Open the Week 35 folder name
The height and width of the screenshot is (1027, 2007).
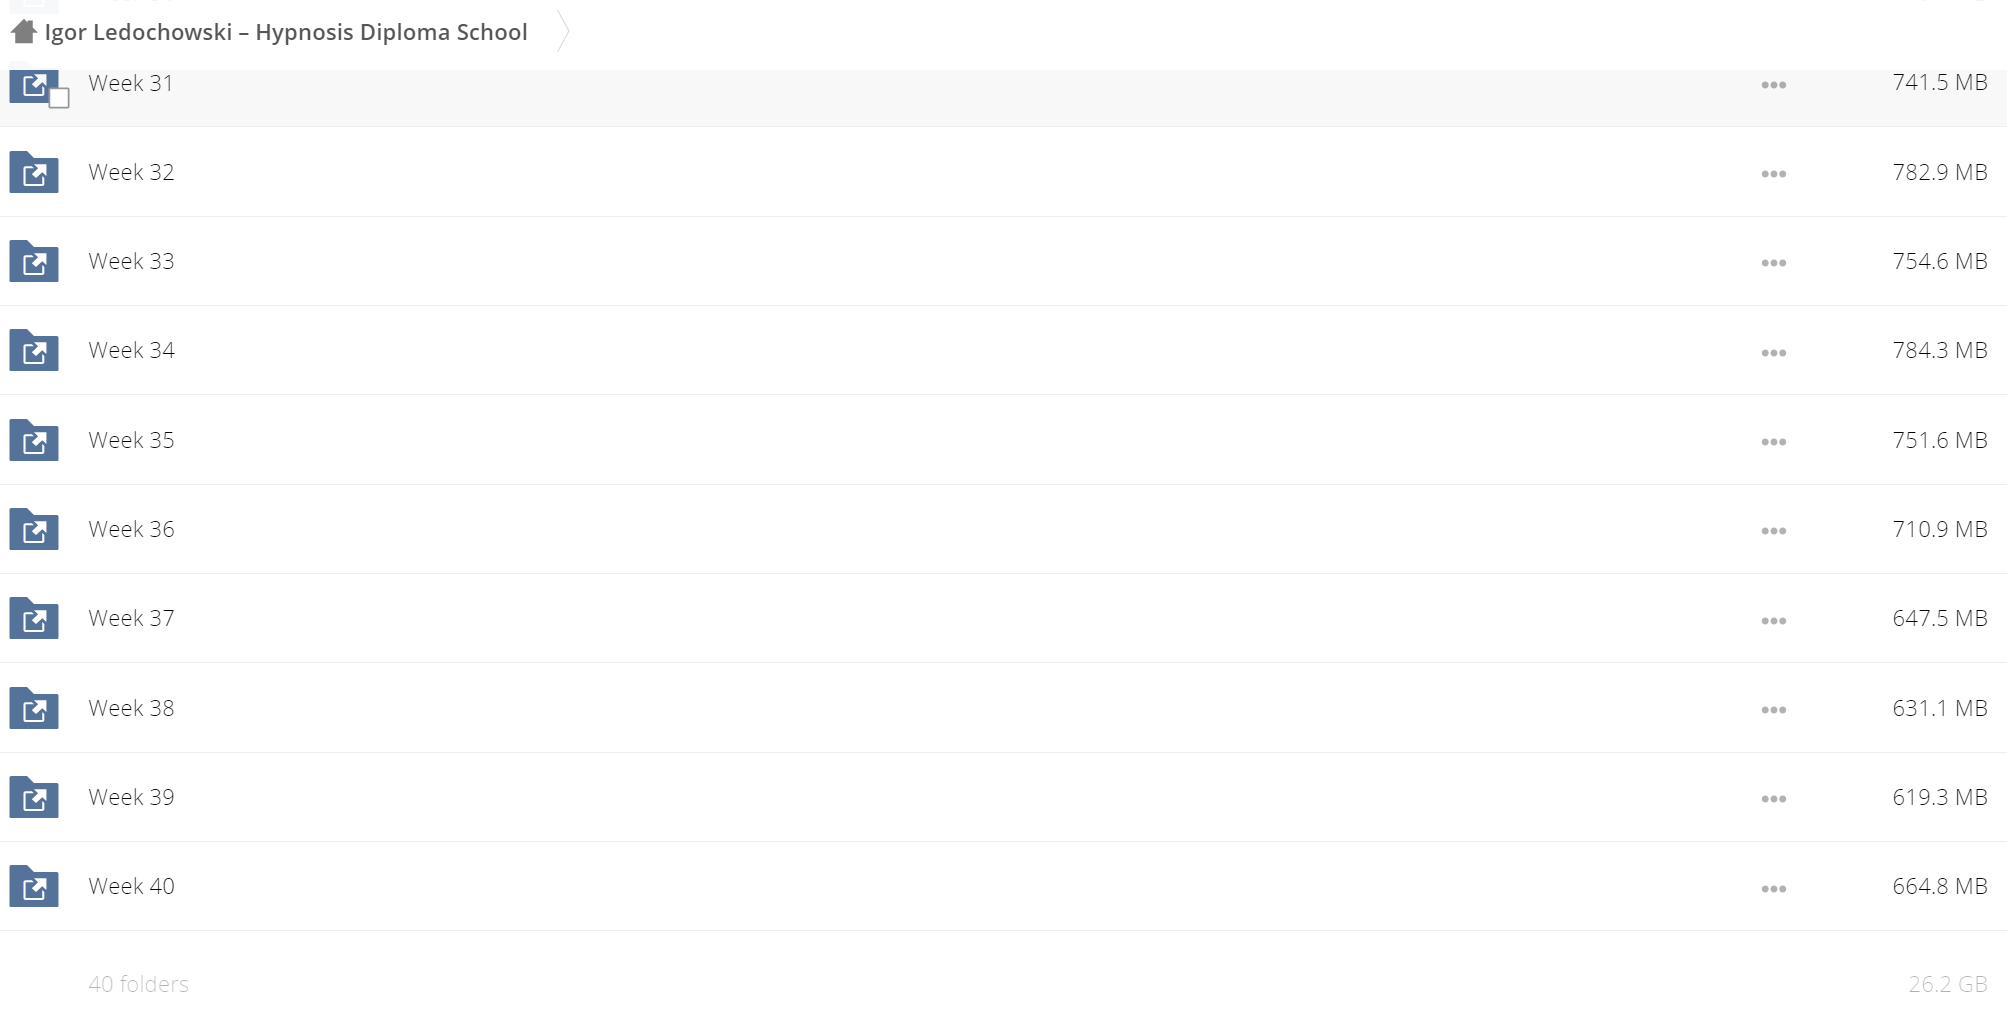(x=131, y=440)
